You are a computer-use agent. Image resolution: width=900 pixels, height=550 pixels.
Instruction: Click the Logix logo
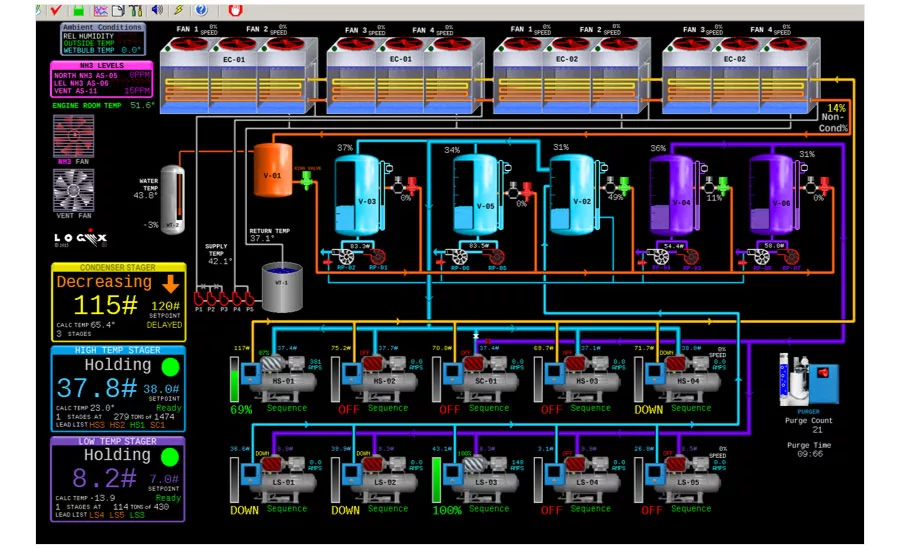(x=80, y=237)
